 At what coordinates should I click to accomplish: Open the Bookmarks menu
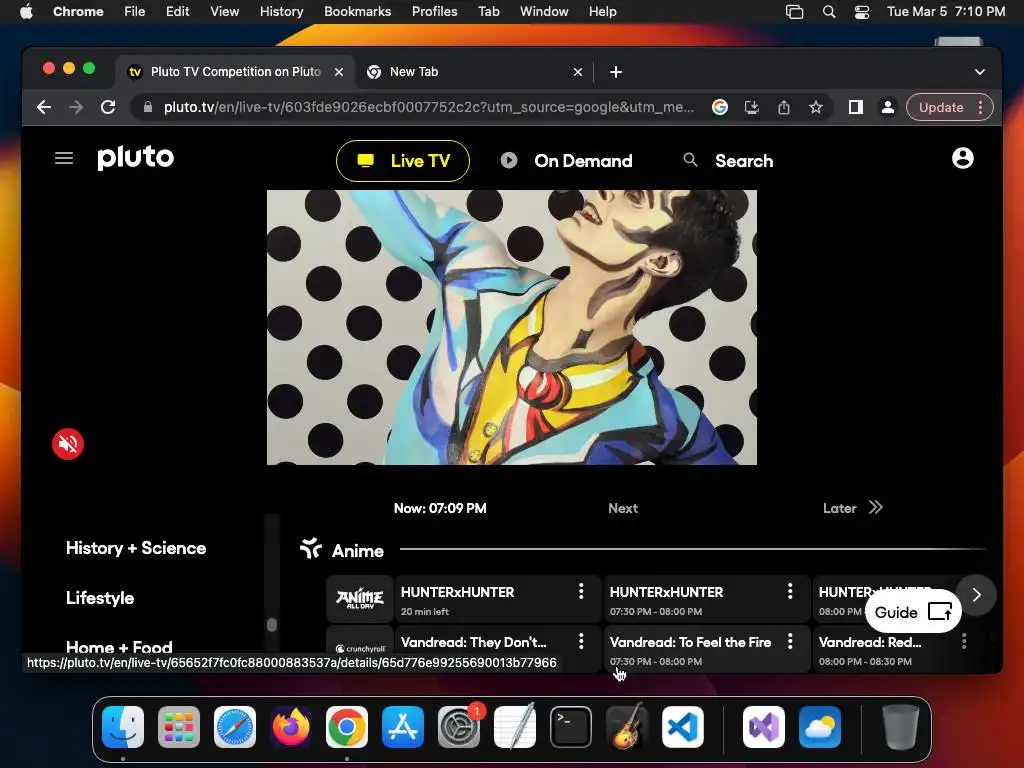(357, 11)
